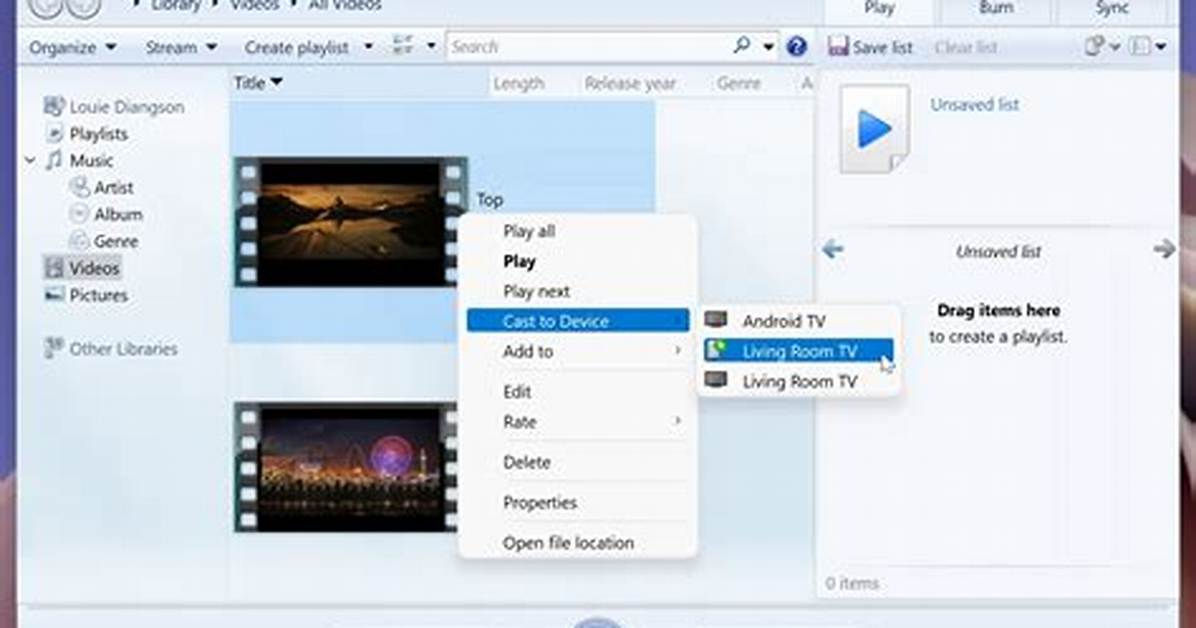This screenshot has height=628, width=1196.
Task: Sort by the Title column header
Action: (258, 83)
